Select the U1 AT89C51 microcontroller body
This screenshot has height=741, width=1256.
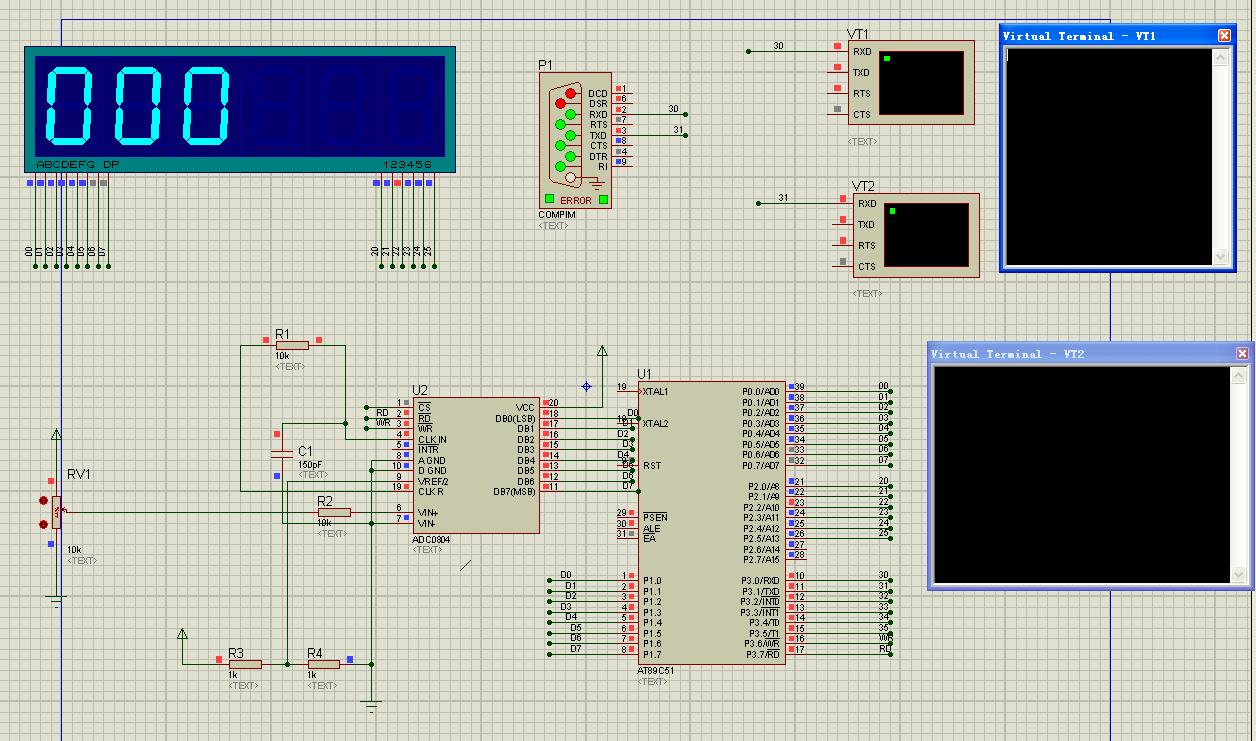[x=712, y=522]
